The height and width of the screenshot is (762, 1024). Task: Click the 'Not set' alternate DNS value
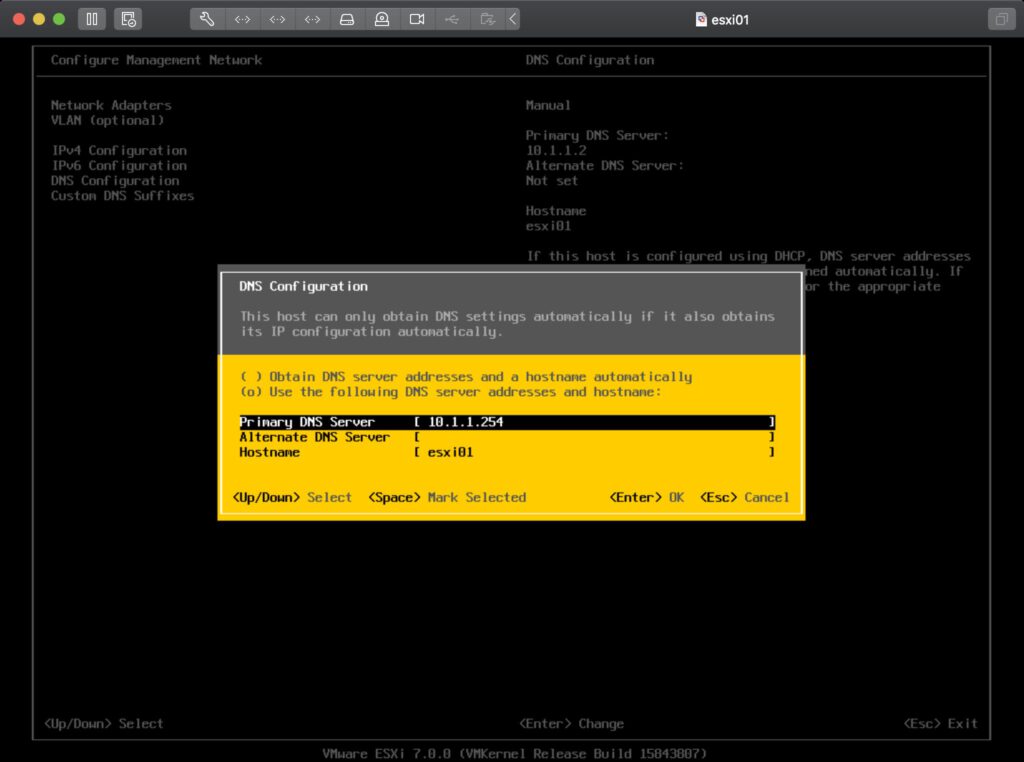[x=552, y=180]
